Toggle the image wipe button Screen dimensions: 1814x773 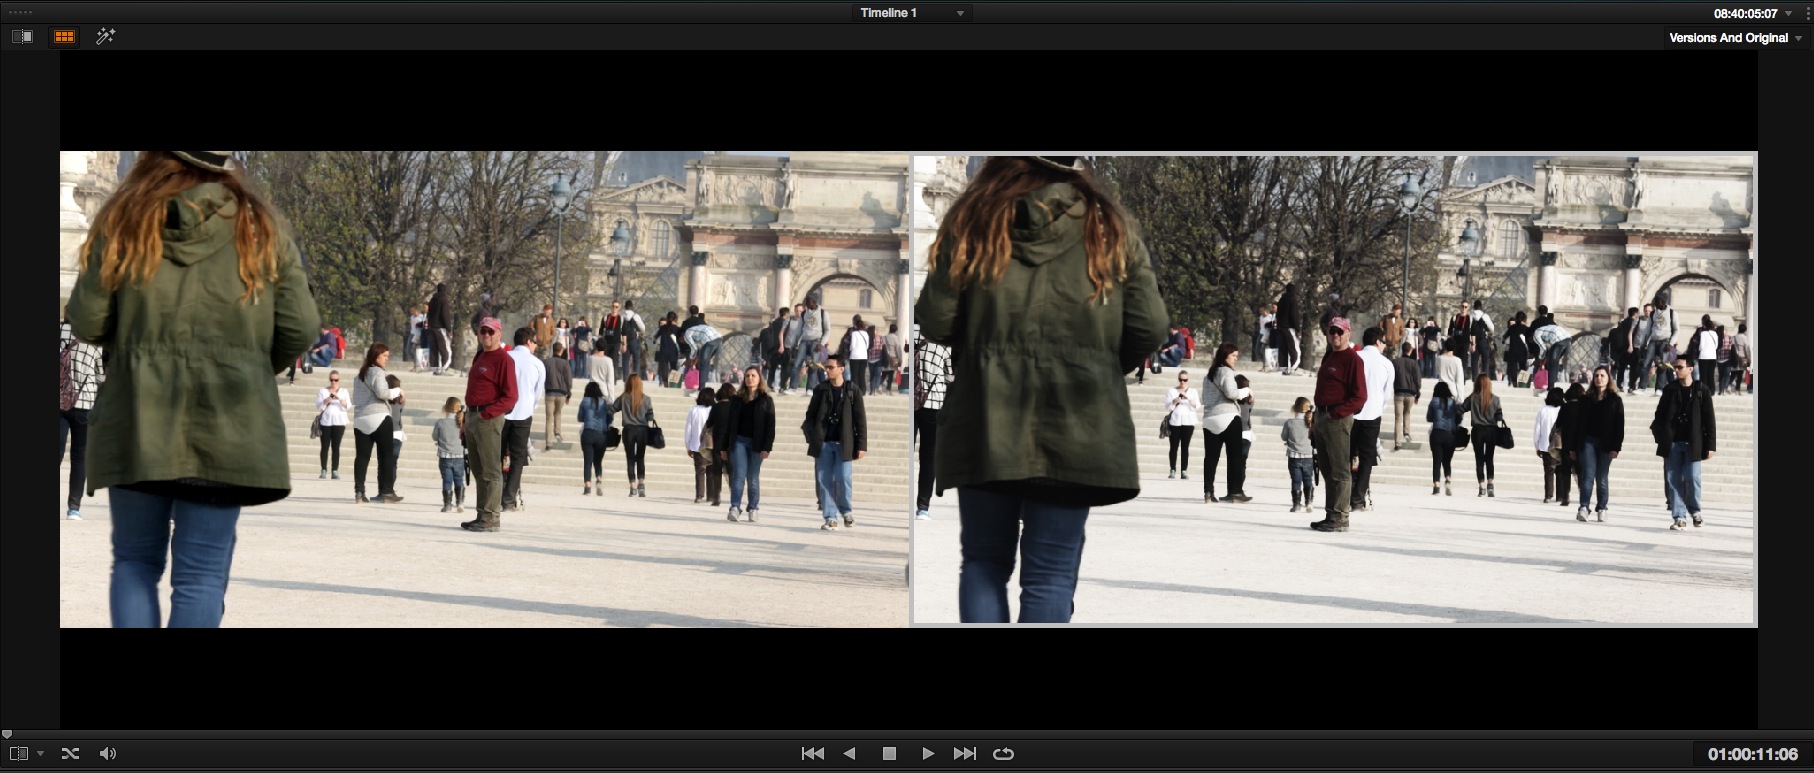point(22,37)
